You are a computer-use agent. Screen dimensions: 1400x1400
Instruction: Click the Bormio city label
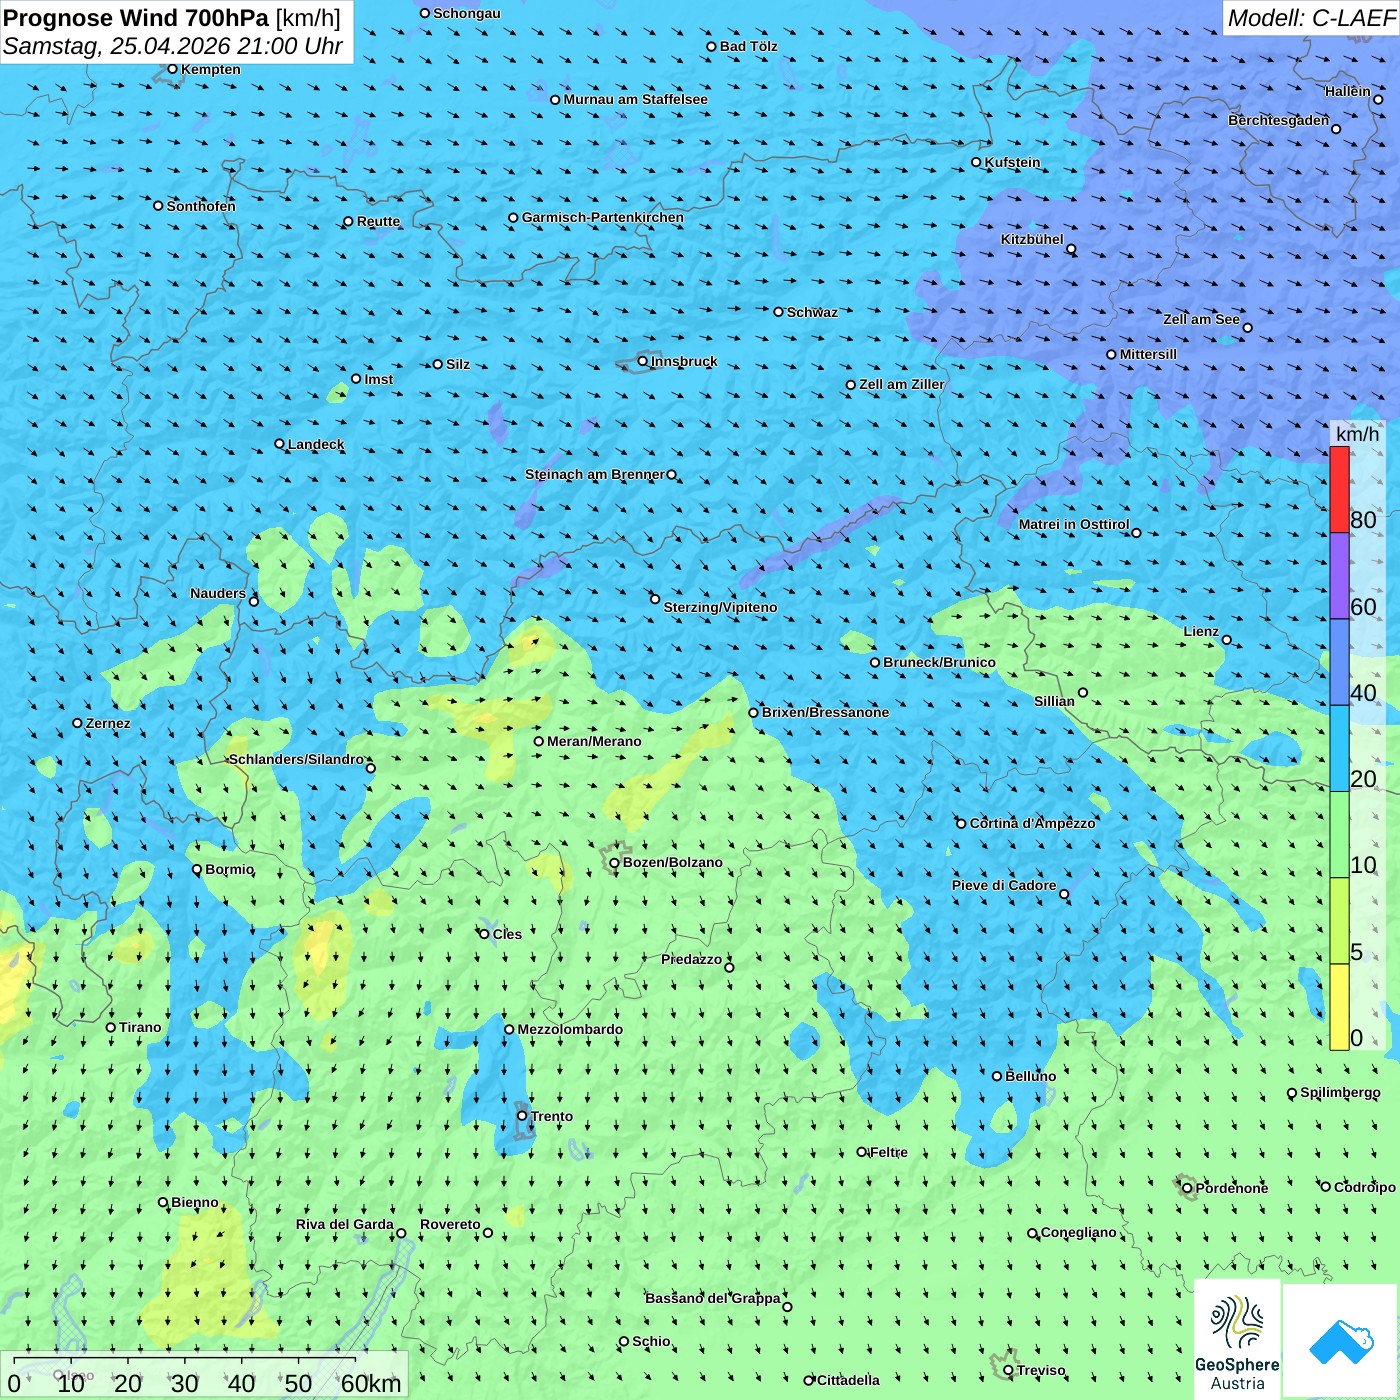coord(230,869)
